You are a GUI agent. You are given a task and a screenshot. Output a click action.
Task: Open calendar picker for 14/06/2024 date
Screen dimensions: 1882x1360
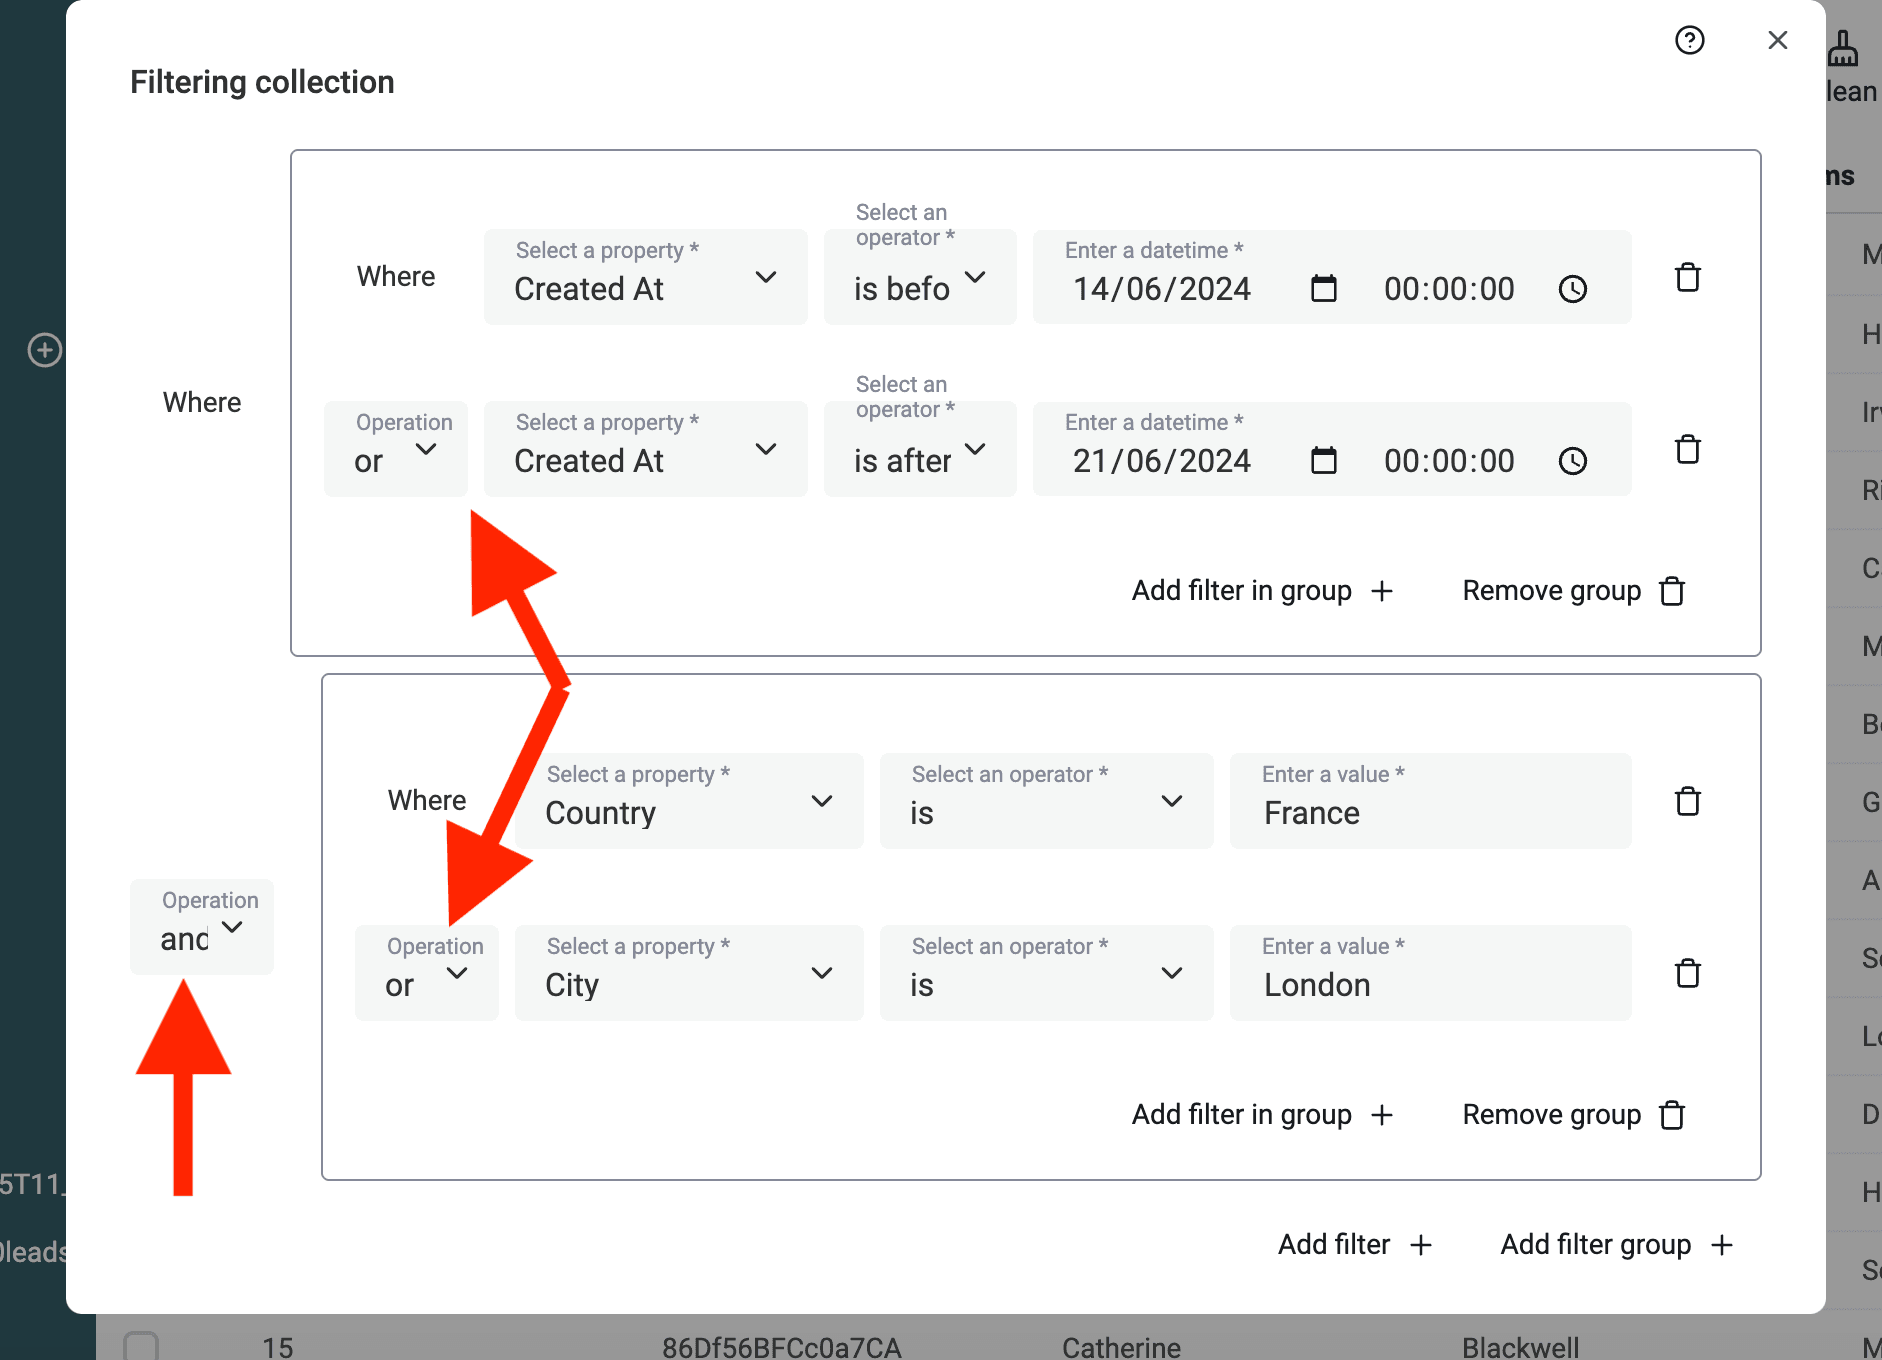pos(1323,289)
